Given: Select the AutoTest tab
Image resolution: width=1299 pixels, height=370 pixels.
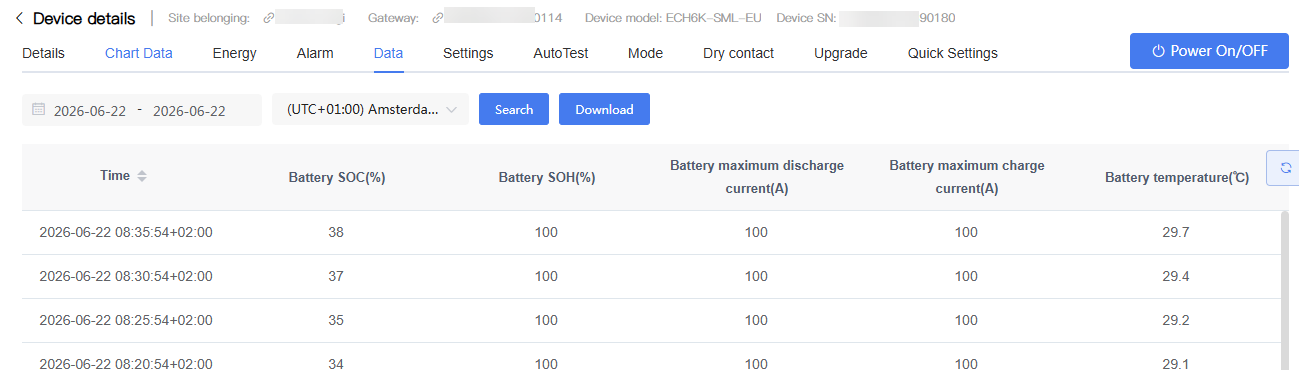Looking at the screenshot, I should coord(561,53).
